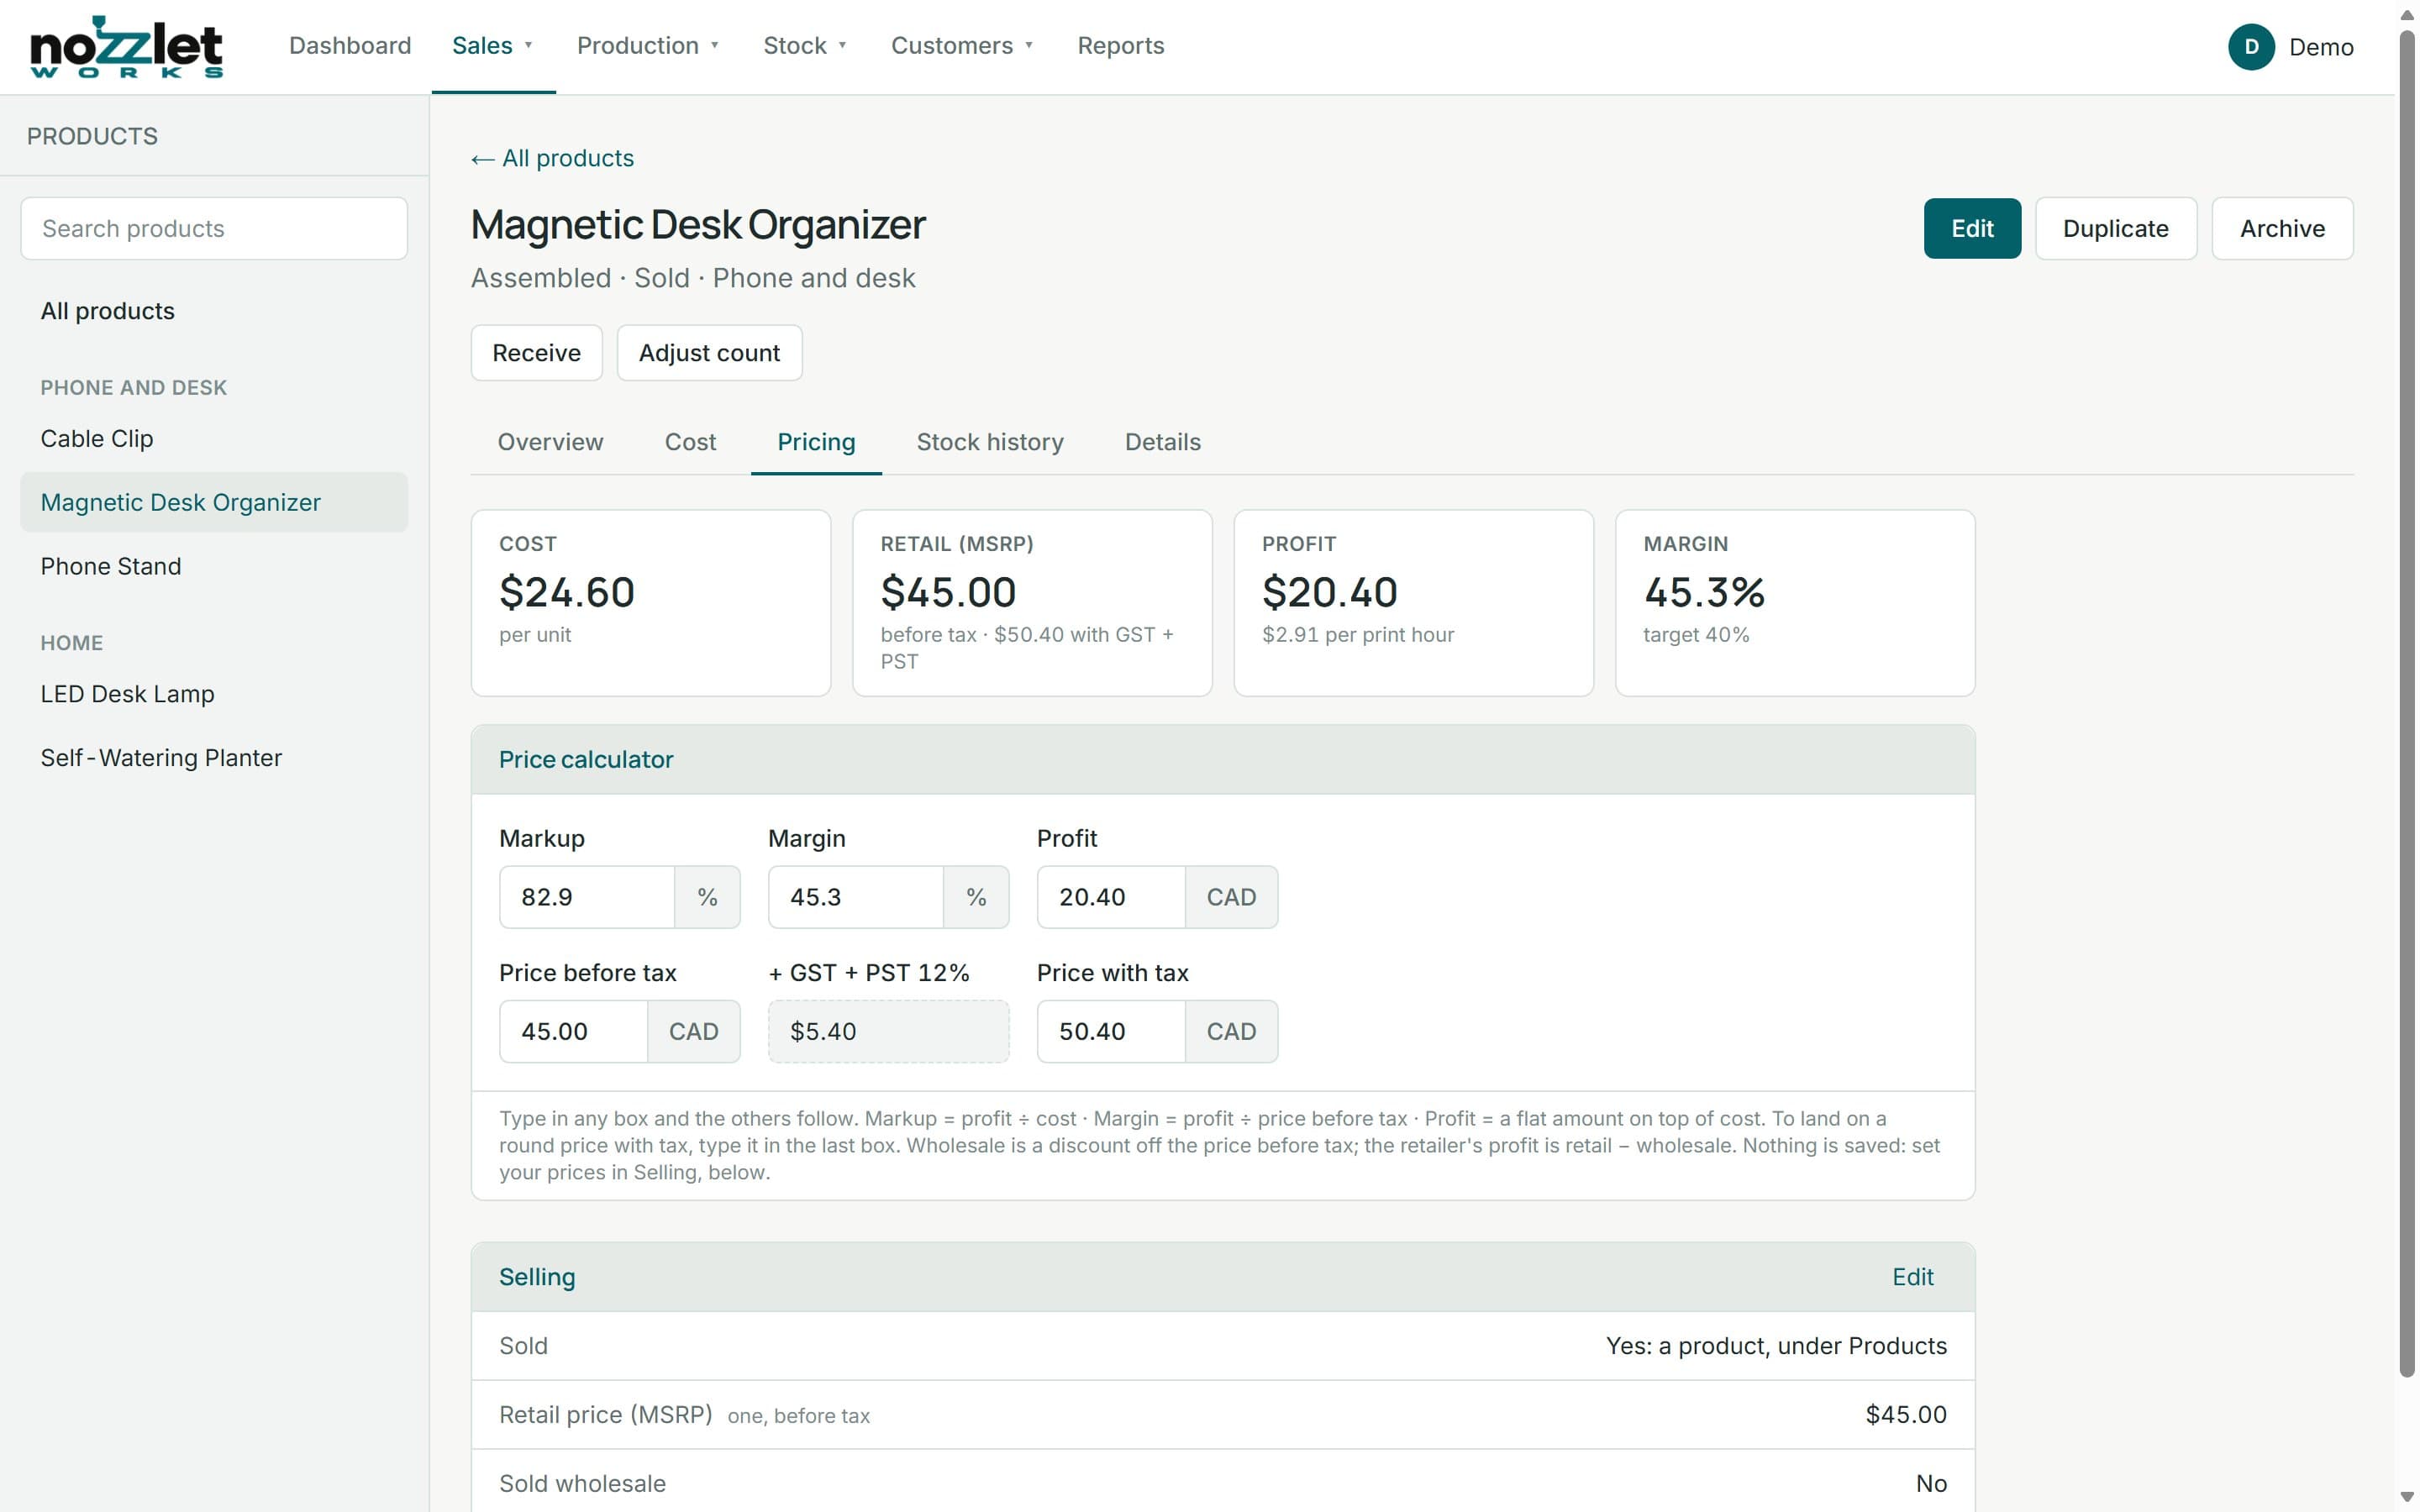Click the Sold wholesale row

click(x=1222, y=1482)
